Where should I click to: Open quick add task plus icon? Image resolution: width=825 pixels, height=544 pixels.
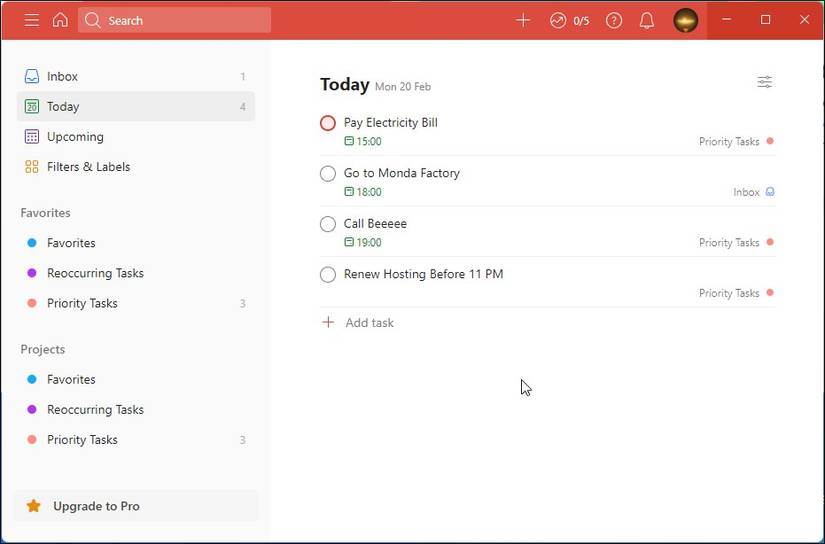tap(523, 21)
